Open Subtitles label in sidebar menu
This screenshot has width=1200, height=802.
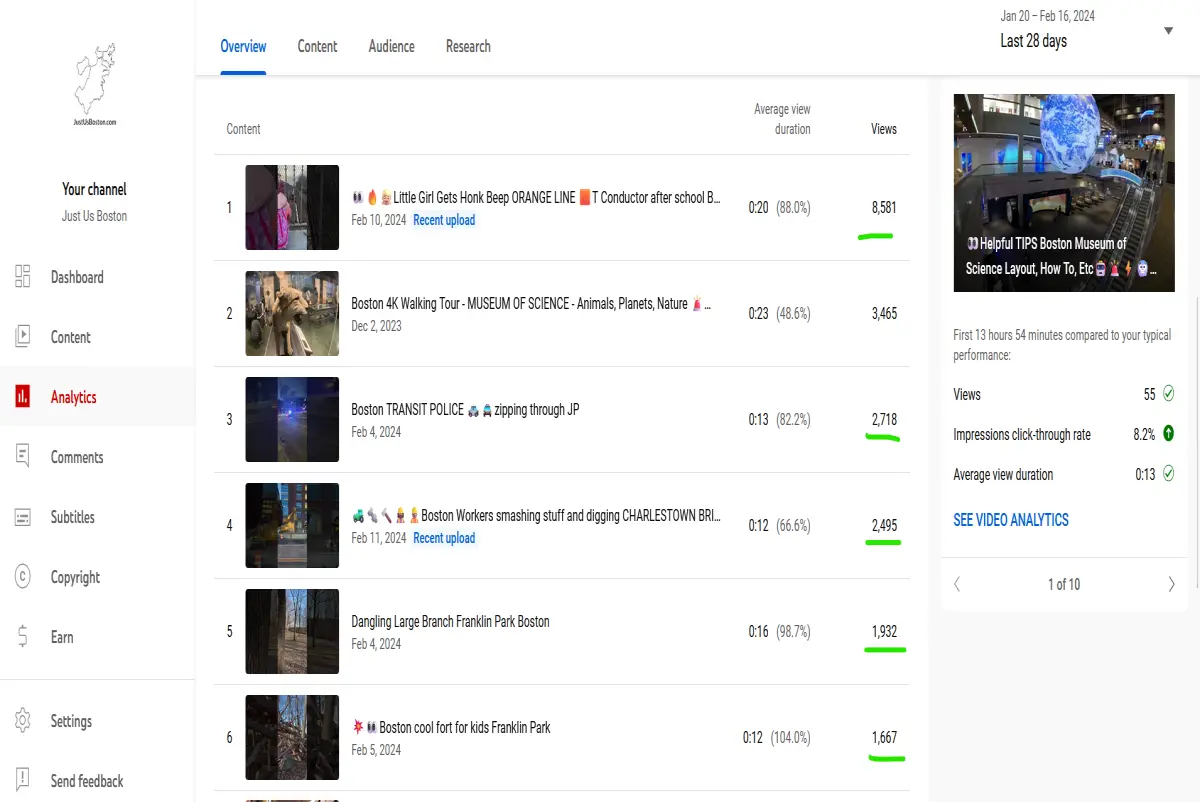click(73, 517)
